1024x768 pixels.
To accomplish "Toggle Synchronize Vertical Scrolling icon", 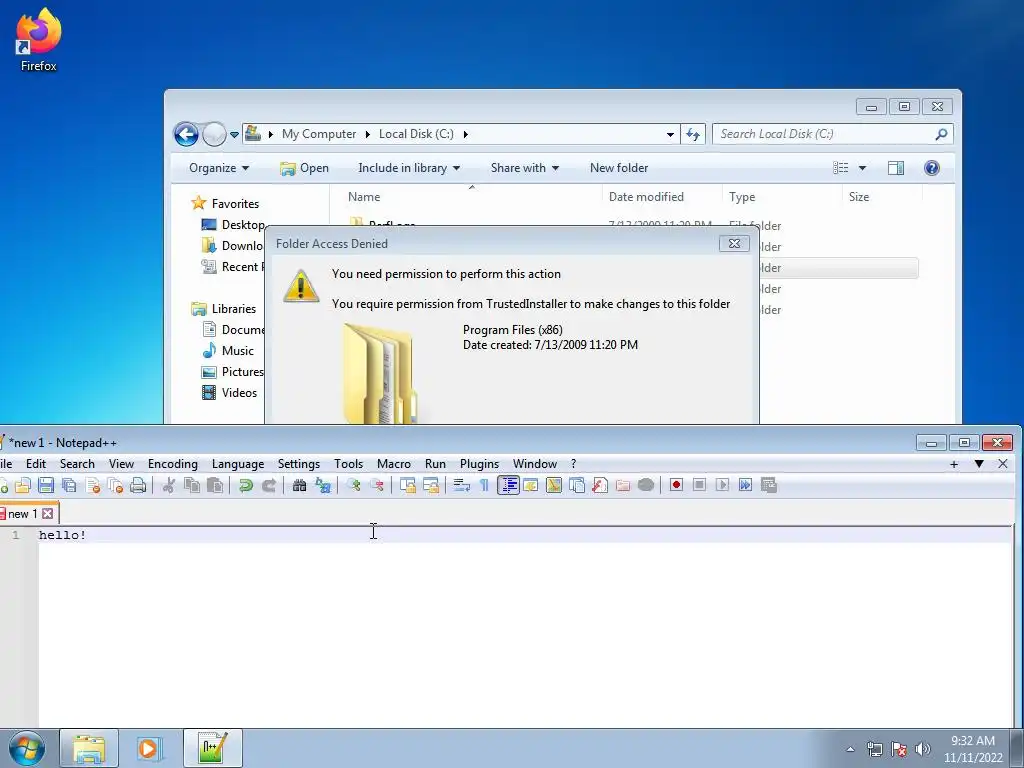I will 408,485.
